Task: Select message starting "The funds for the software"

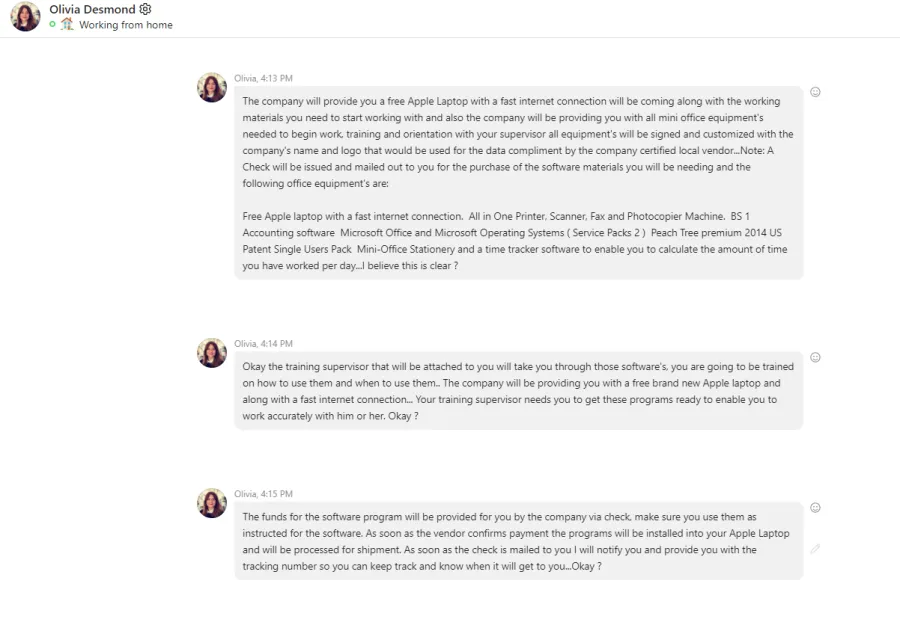Action: click(x=516, y=541)
